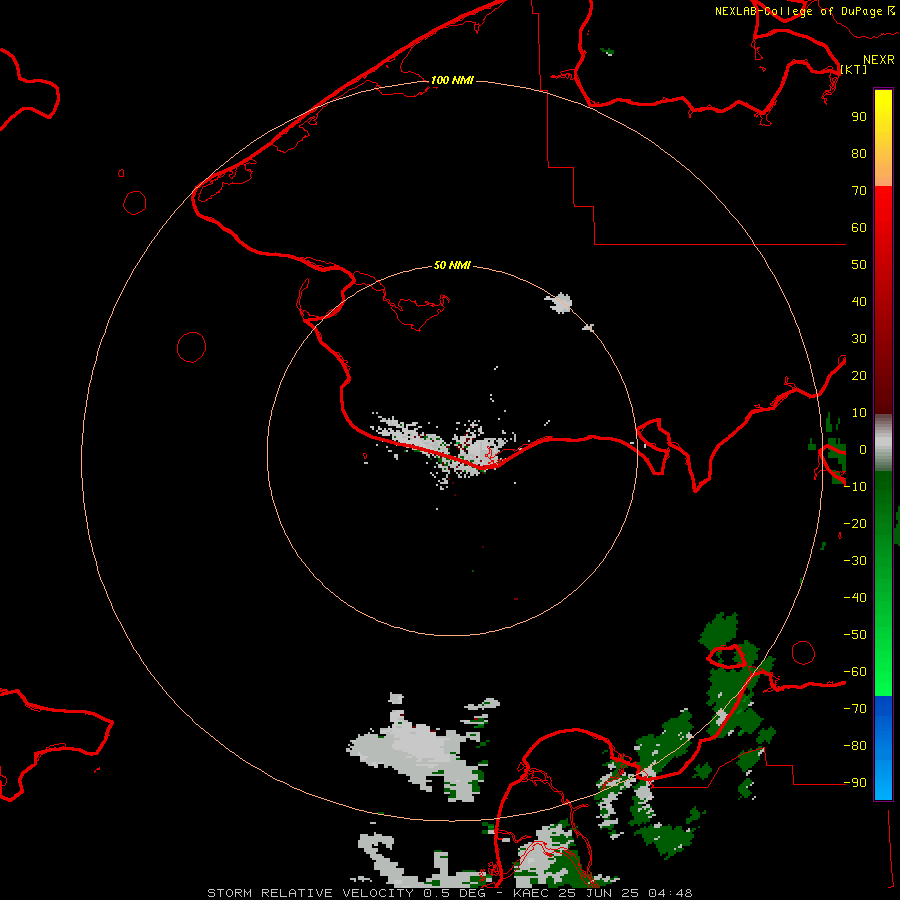Click the positive 90 knot scale value
This screenshot has width=900, height=900.
859,117
